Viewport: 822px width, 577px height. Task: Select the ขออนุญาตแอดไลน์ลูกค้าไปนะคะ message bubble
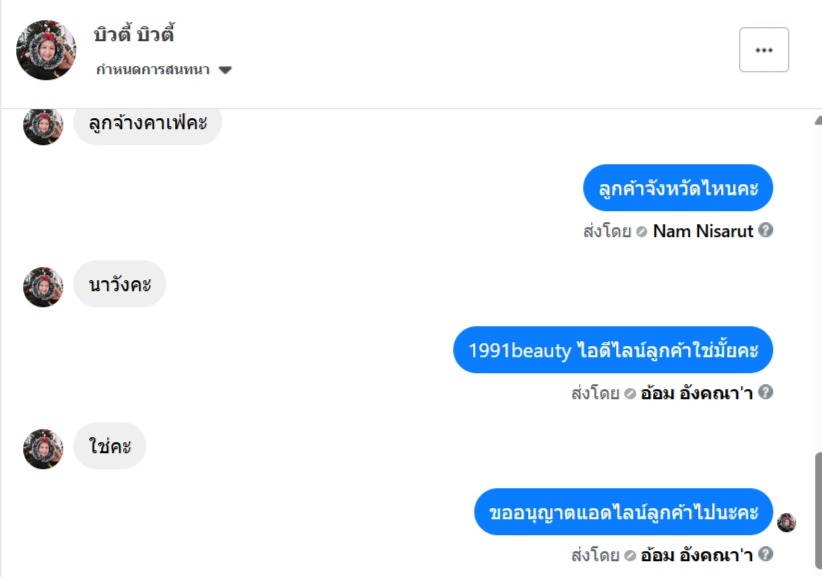tap(623, 511)
